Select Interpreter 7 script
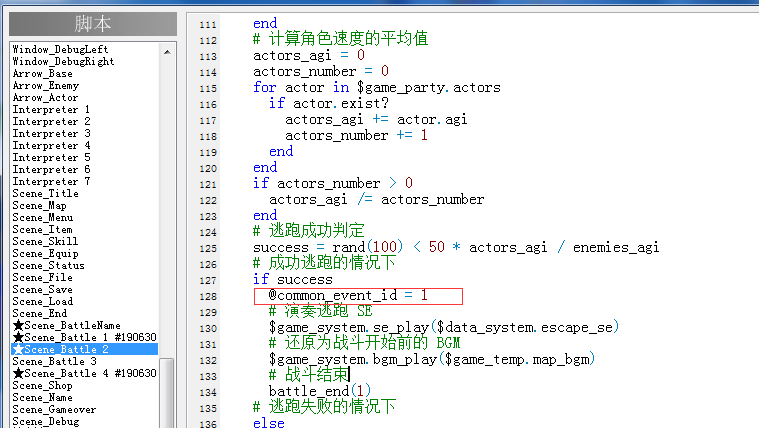759x428 pixels. click(51, 182)
